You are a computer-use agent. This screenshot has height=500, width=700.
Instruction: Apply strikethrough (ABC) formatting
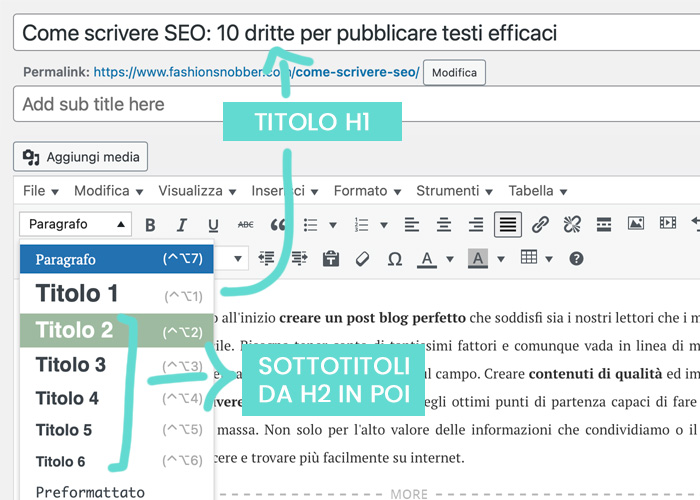coord(246,225)
